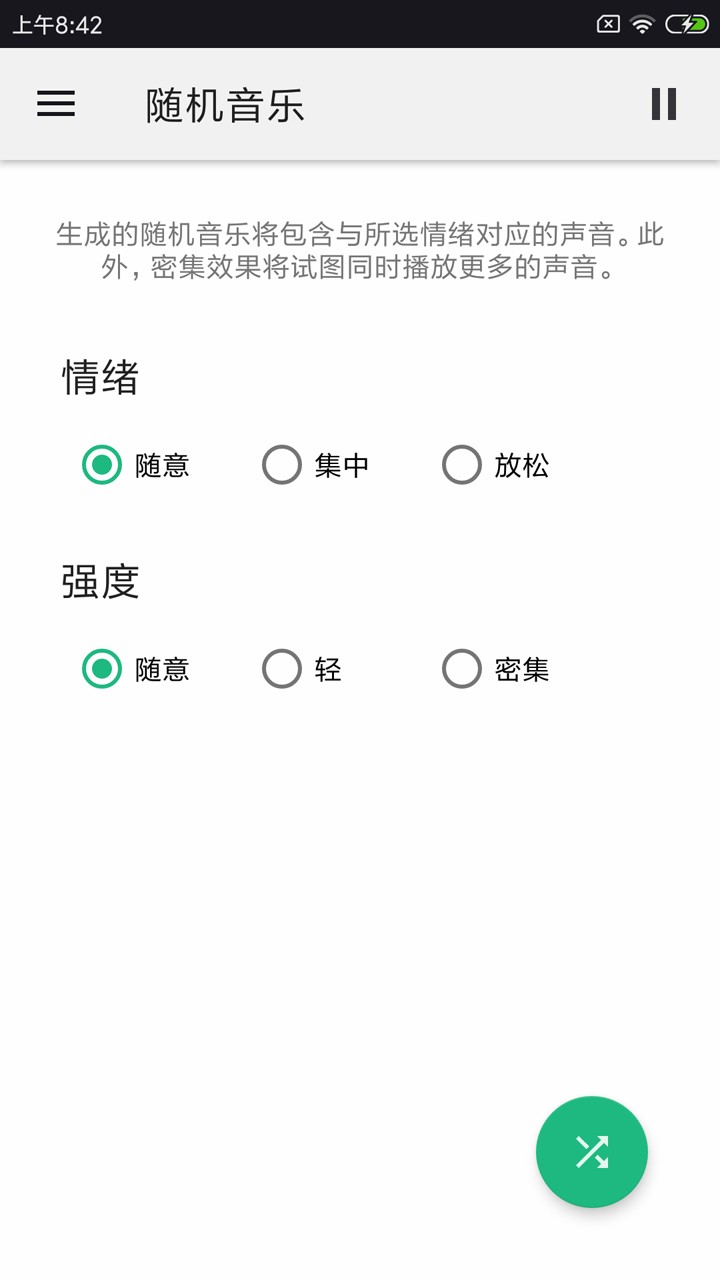Tap the 密集 text label
Viewport: 720px width, 1280px height.
[521, 669]
